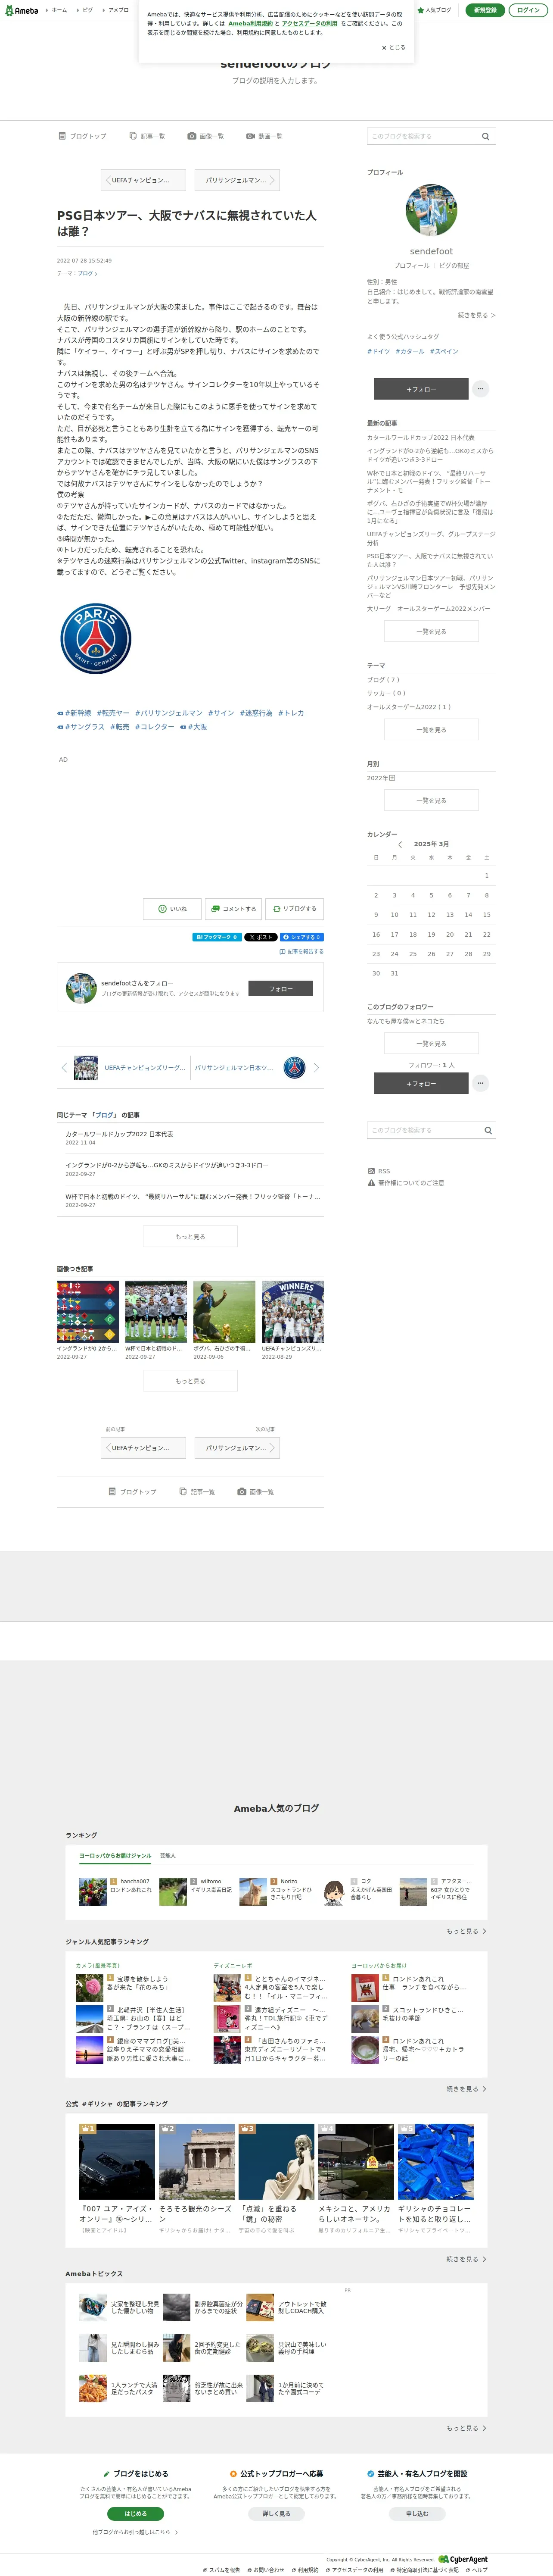This screenshot has height=2576, width=553.
Task: Open the '記事一覧' tab in top navigation
Action: (x=146, y=136)
